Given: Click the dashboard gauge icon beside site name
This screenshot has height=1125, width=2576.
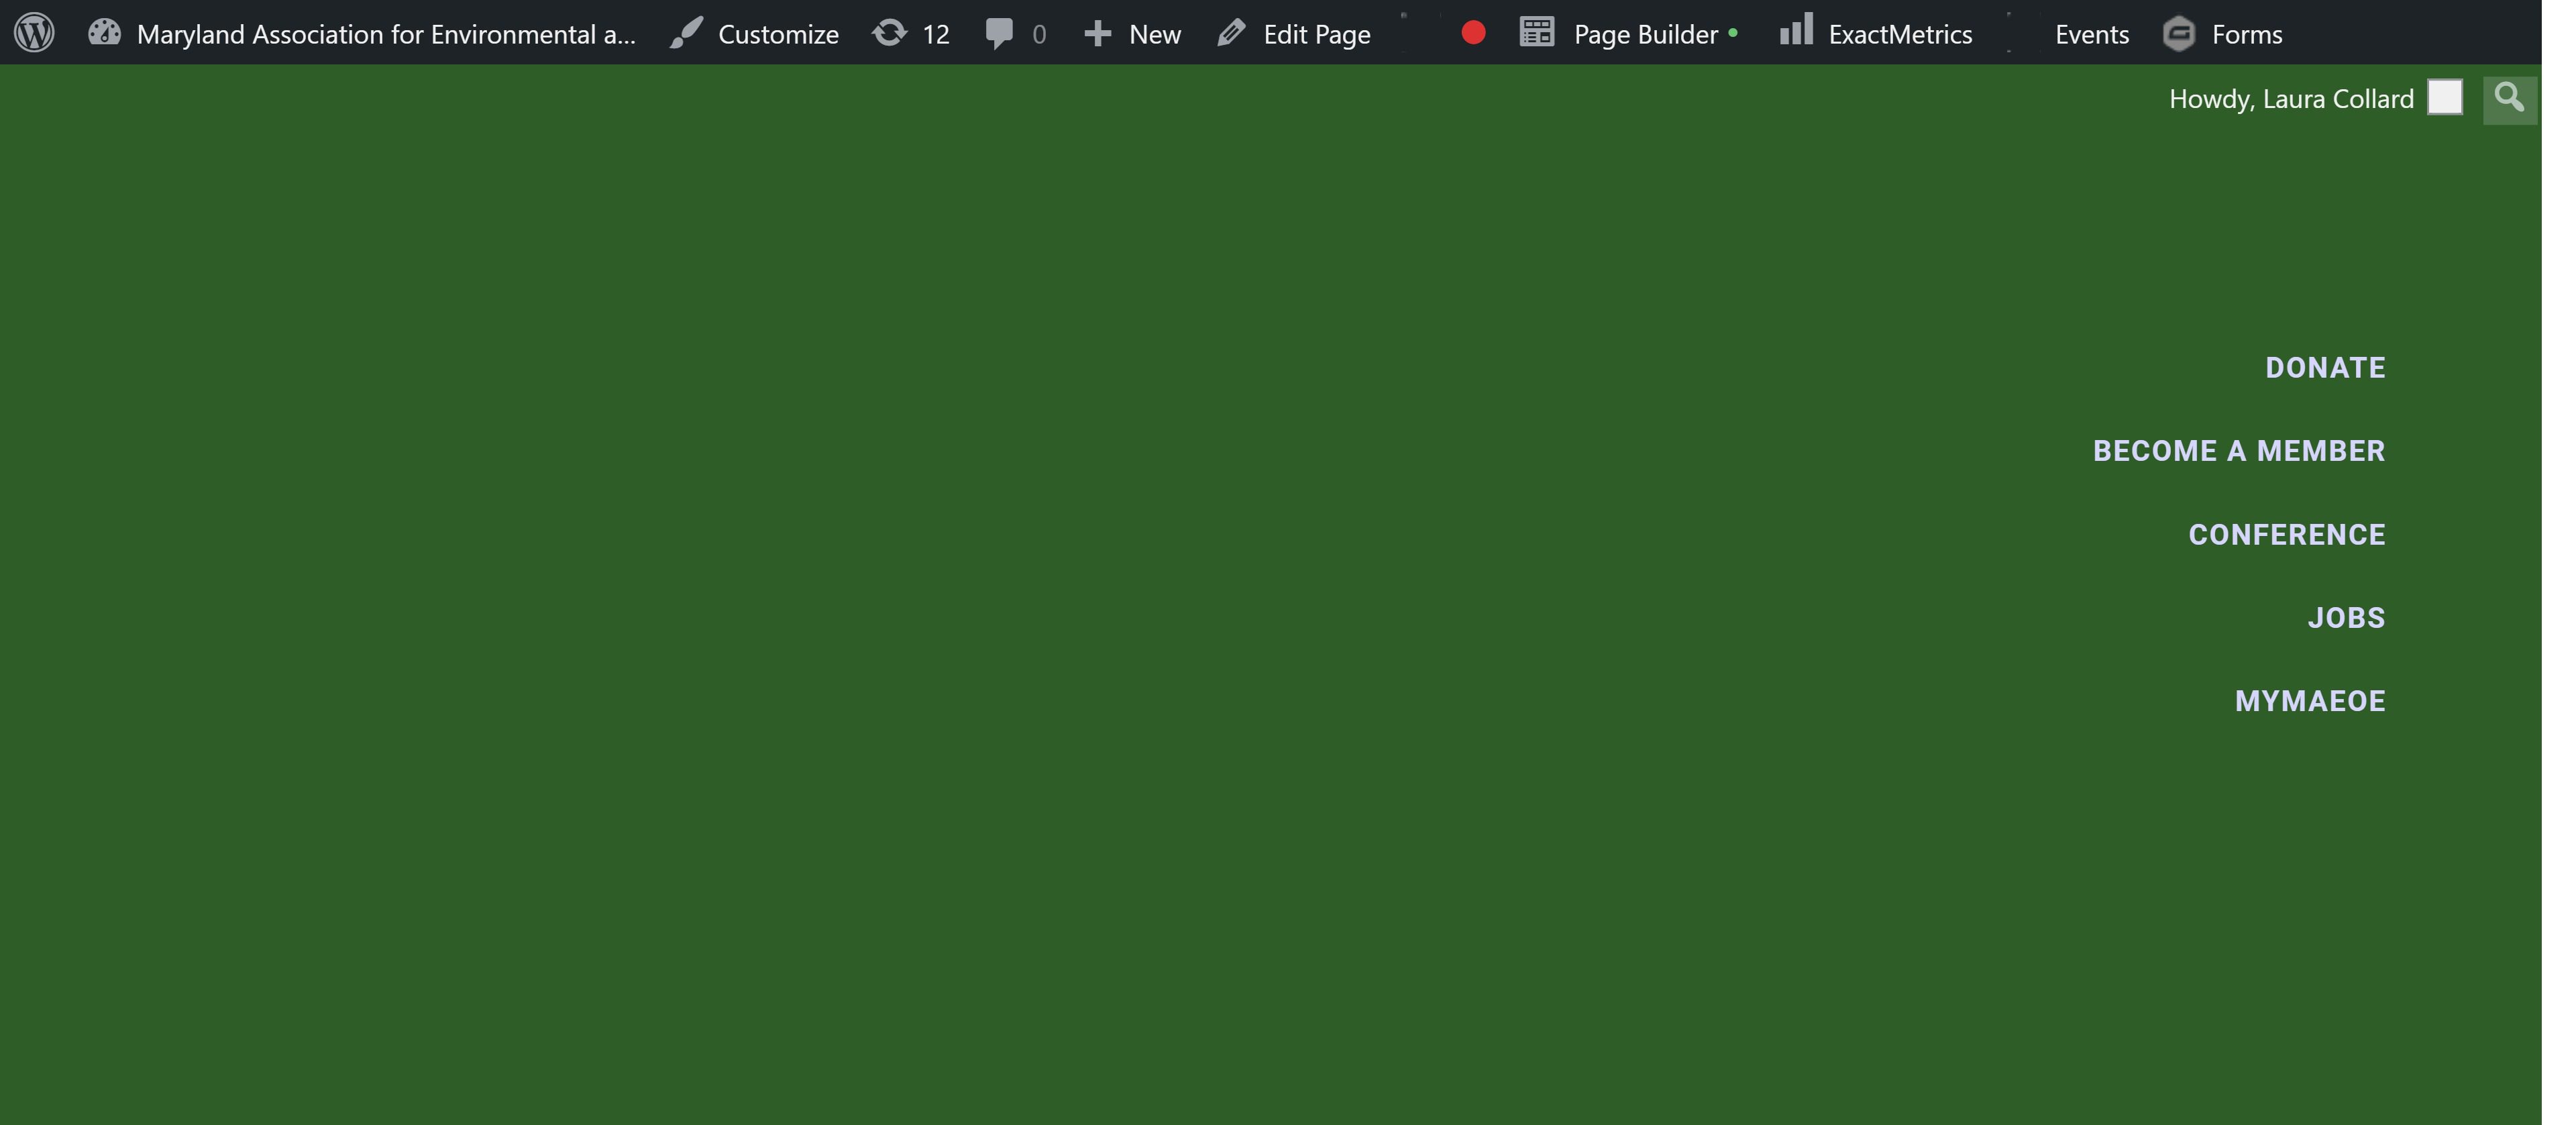Looking at the screenshot, I should click(104, 33).
